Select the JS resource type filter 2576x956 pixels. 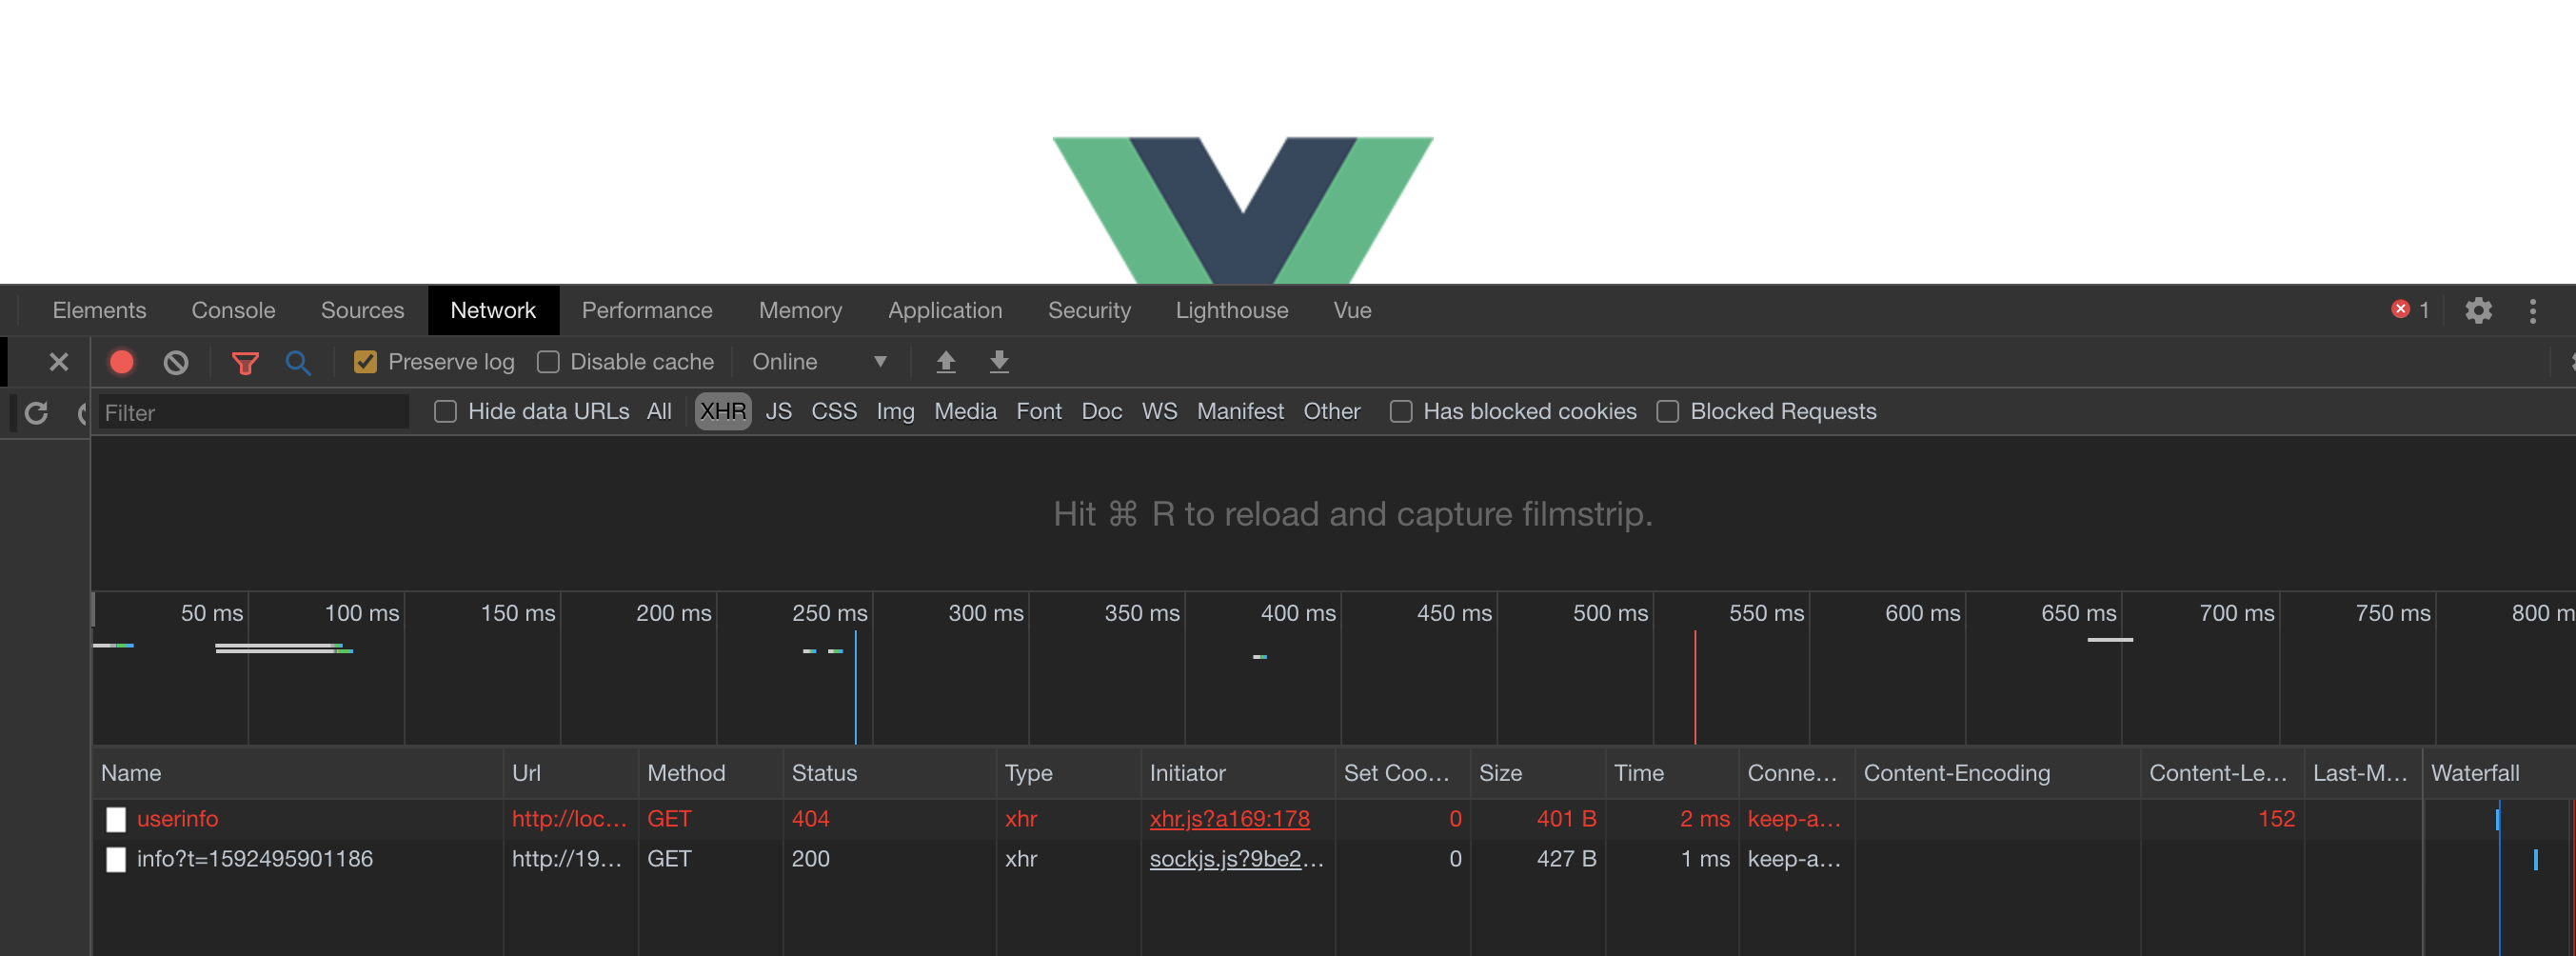pos(778,412)
